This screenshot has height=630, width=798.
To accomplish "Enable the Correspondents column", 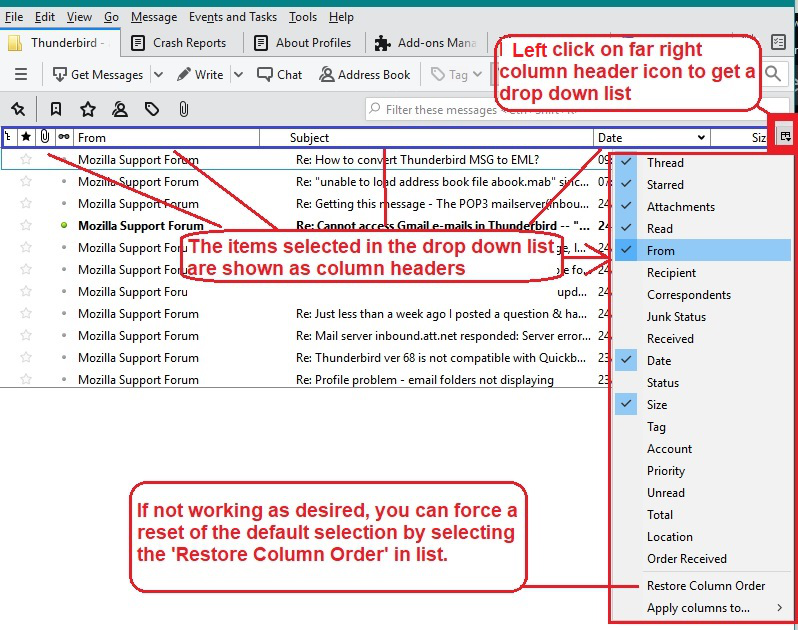I will [703, 295].
